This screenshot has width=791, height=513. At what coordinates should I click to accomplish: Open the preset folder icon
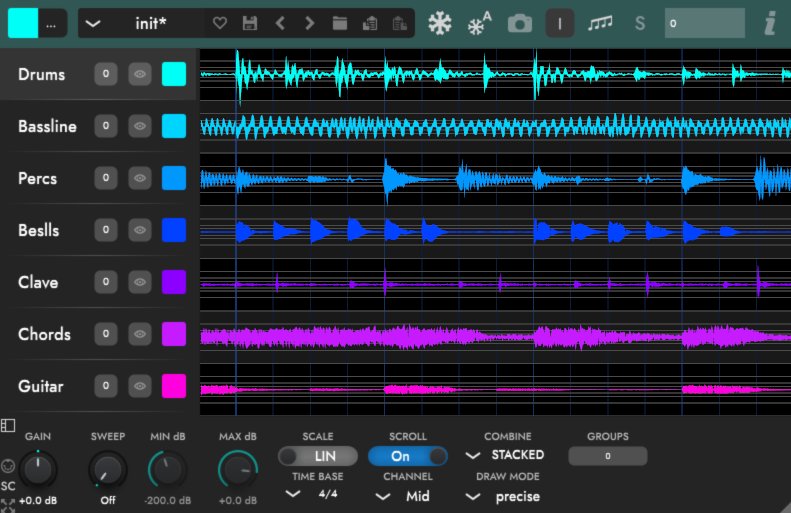[340, 23]
